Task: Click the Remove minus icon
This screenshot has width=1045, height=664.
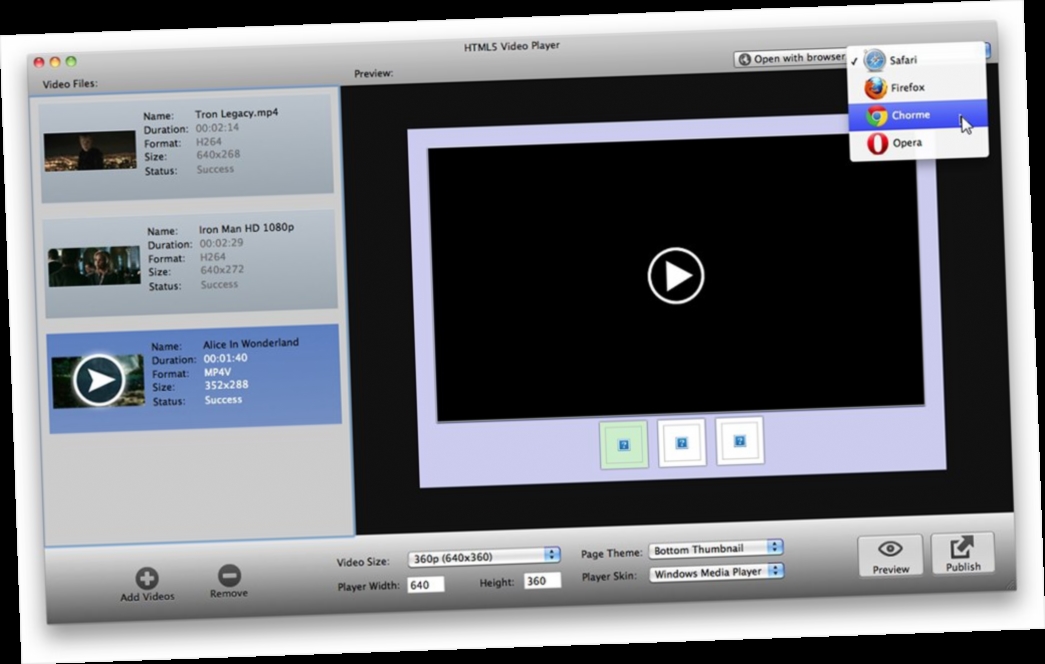Action: point(229,577)
